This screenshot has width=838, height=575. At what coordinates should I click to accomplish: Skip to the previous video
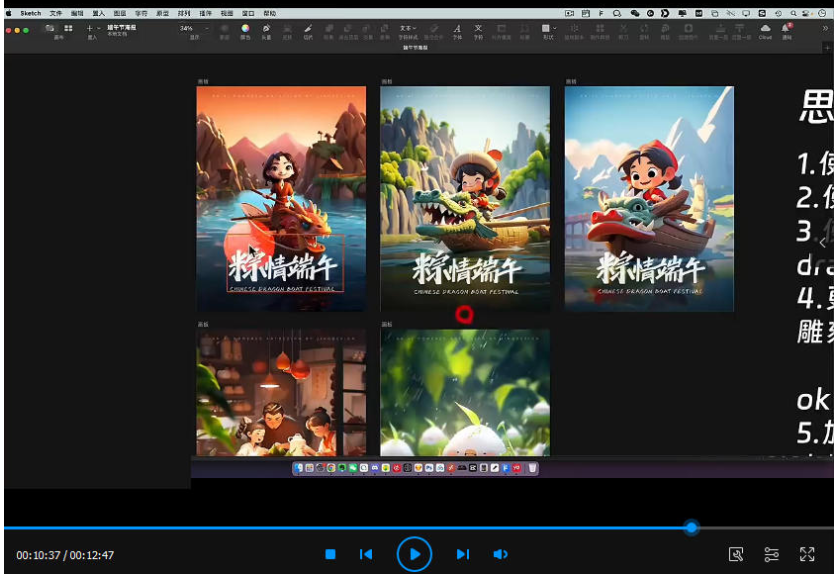366,554
